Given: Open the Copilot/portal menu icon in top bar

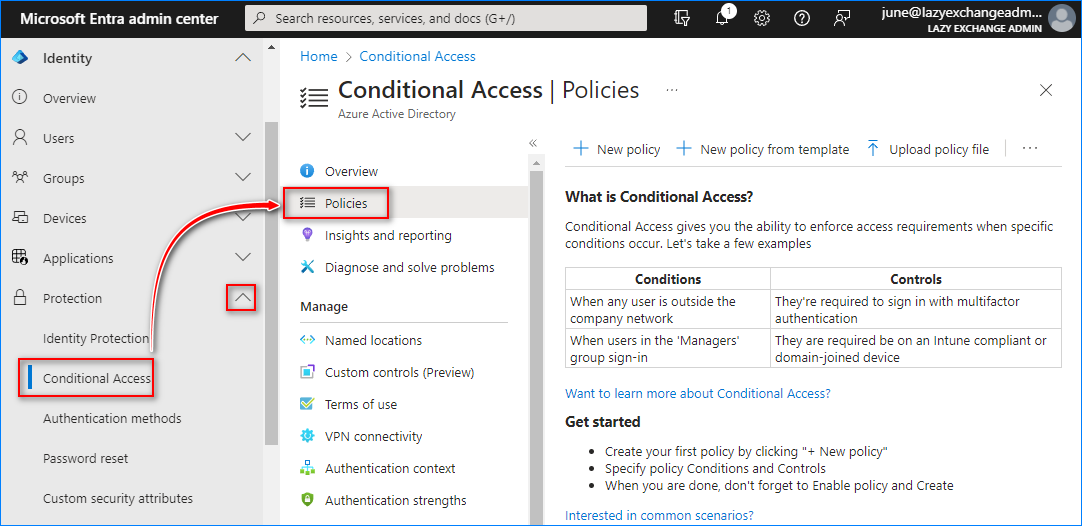Looking at the screenshot, I should 682,19.
